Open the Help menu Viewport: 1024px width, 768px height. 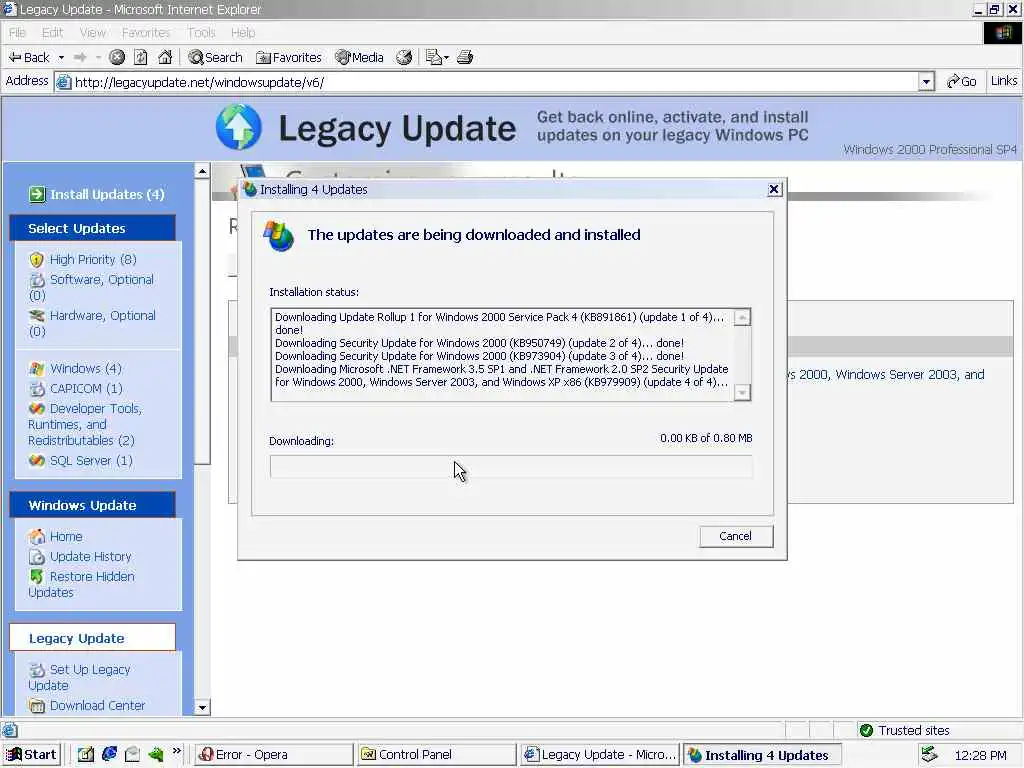[243, 33]
